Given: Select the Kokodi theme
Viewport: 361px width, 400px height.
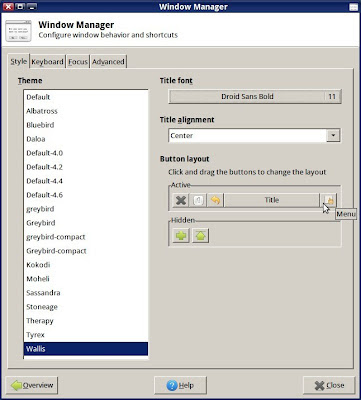Looking at the screenshot, I should pyautogui.click(x=86, y=265).
